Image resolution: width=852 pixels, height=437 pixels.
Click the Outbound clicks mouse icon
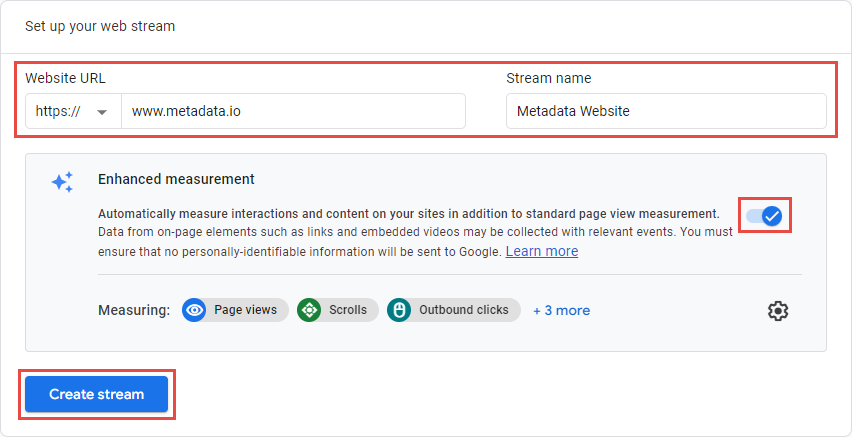pos(399,310)
